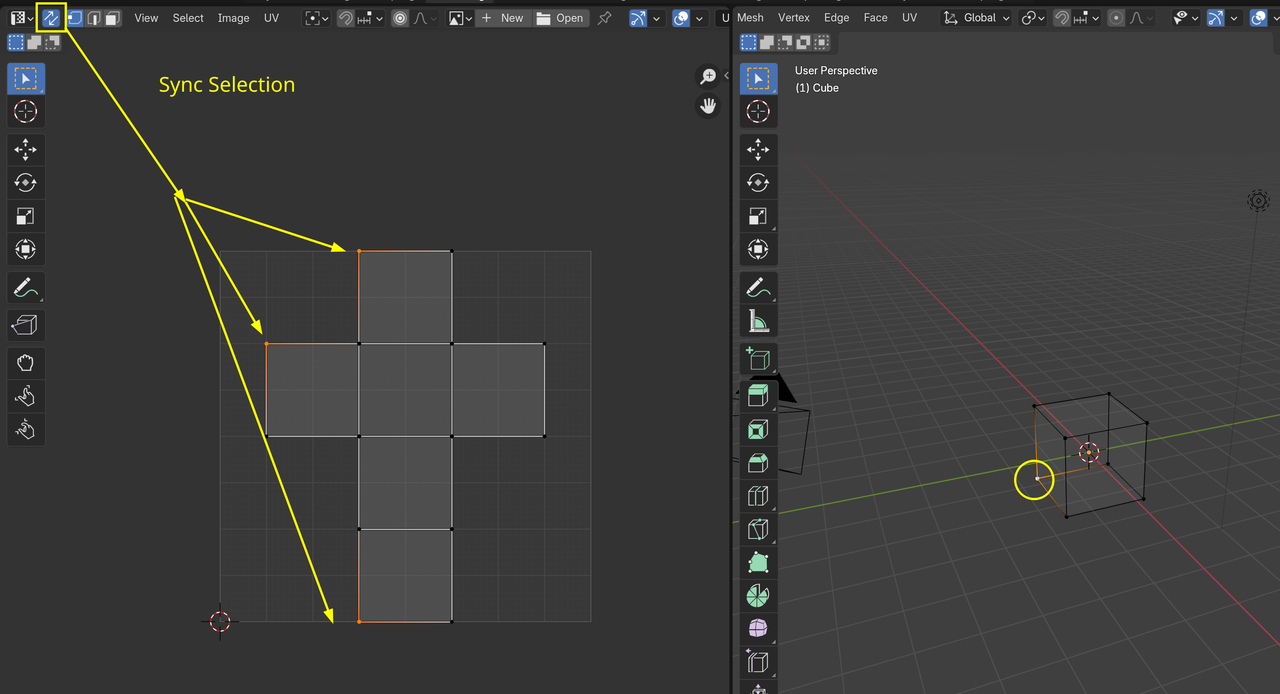Select the Box Select tool in UV editor
Image resolution: width=1280 pixels, height=694 pixels.
pyautogui.click(x=26, y=79)
